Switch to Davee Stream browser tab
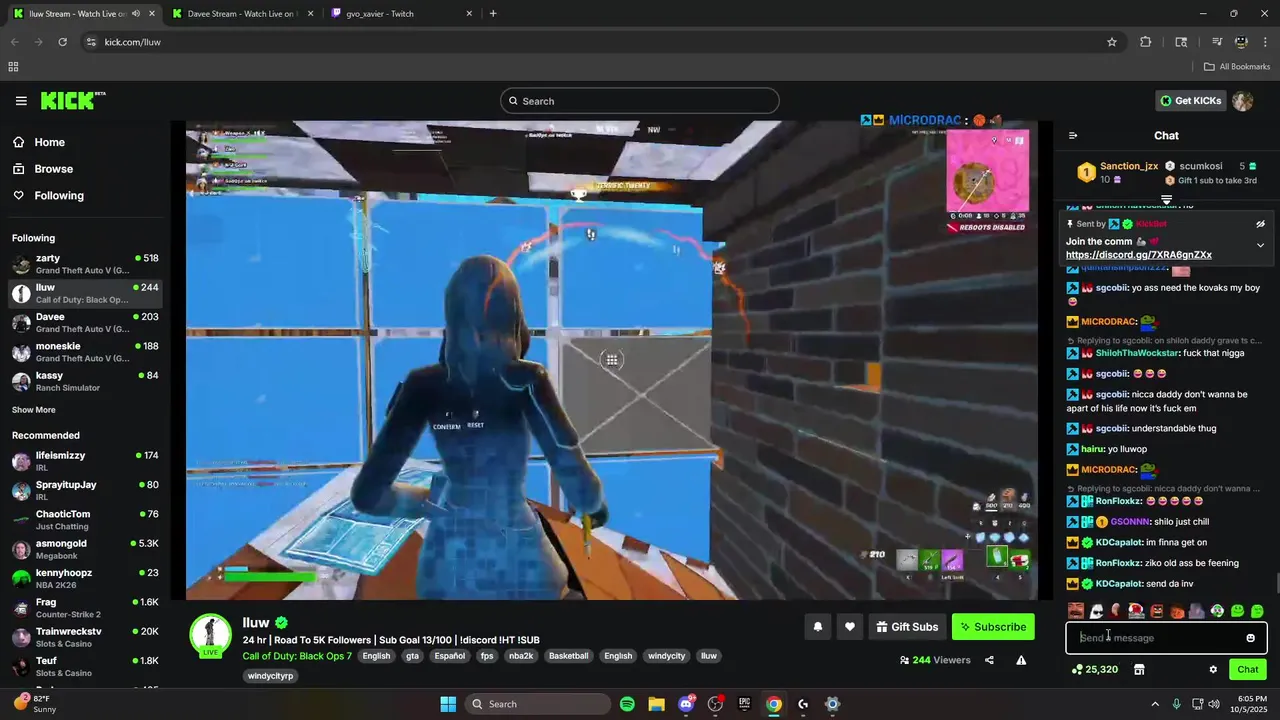The height and width of the screenshot is (720, 1280). click(243, 14)
